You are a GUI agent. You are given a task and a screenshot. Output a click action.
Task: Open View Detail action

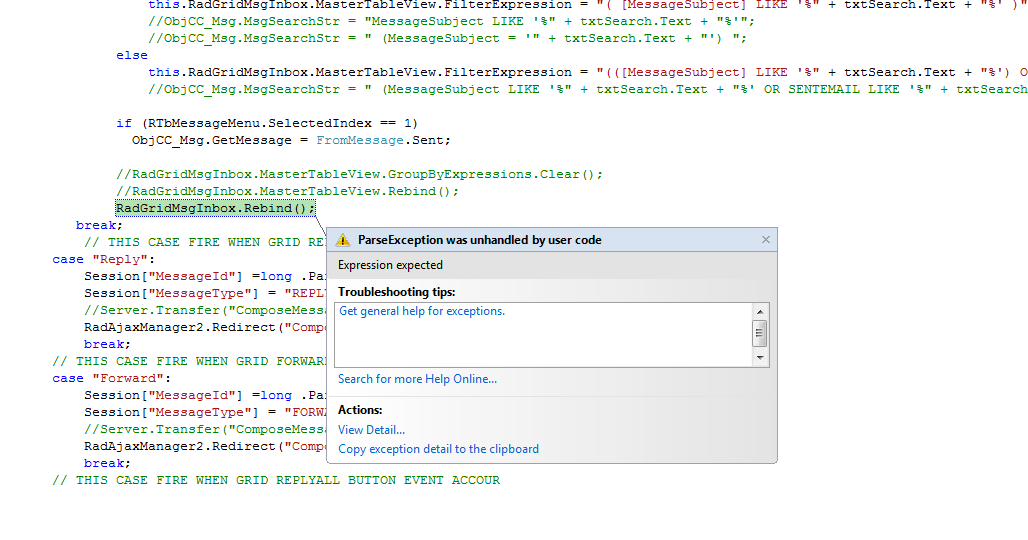tap(371, 430)
